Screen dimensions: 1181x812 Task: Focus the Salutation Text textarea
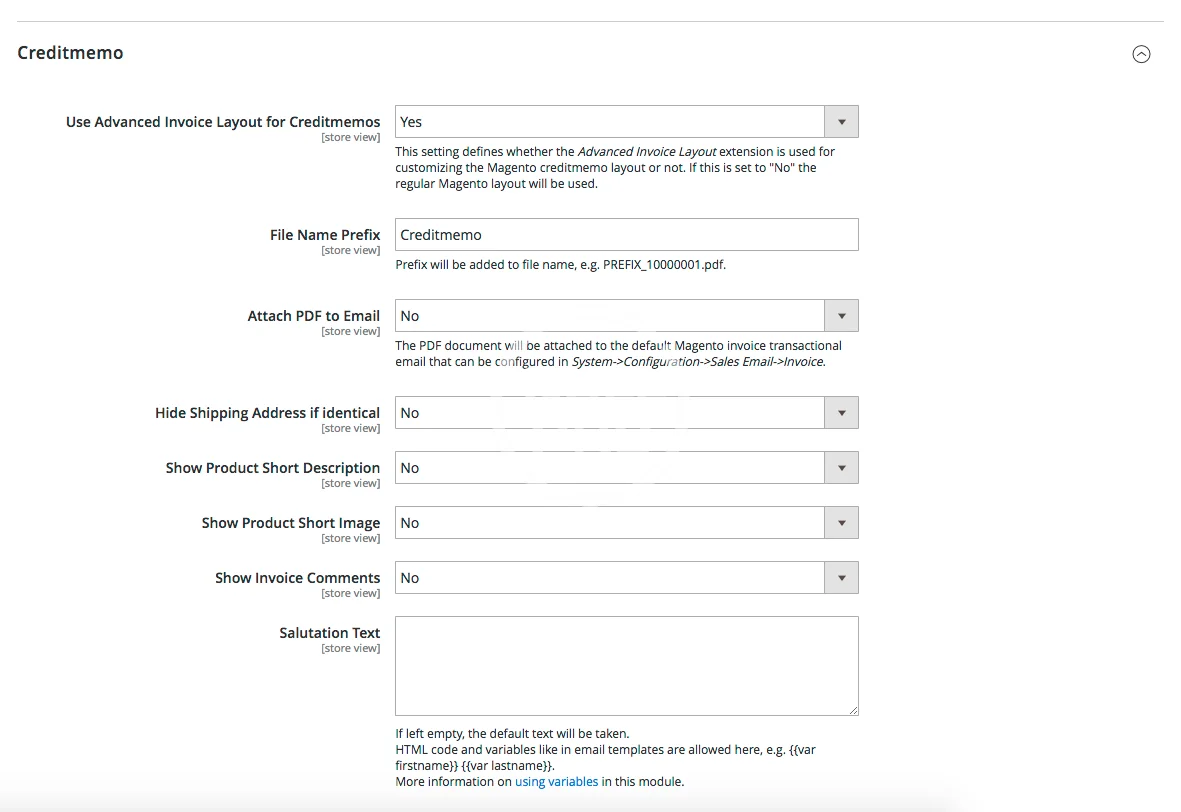coord(626,665)
